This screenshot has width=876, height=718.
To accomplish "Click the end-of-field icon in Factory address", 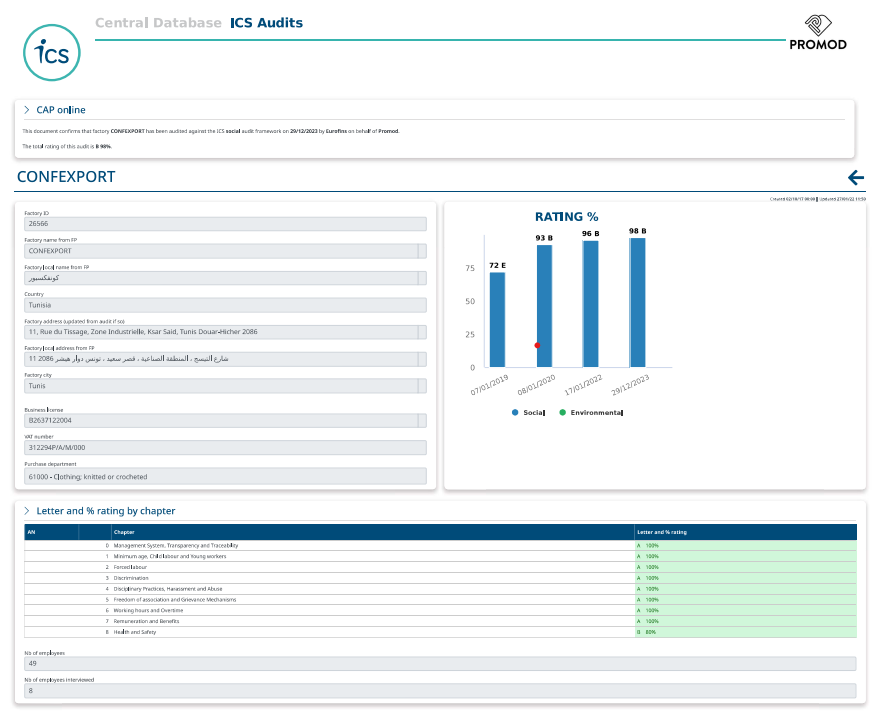I will pyautogui.click(x=422, y=332).
